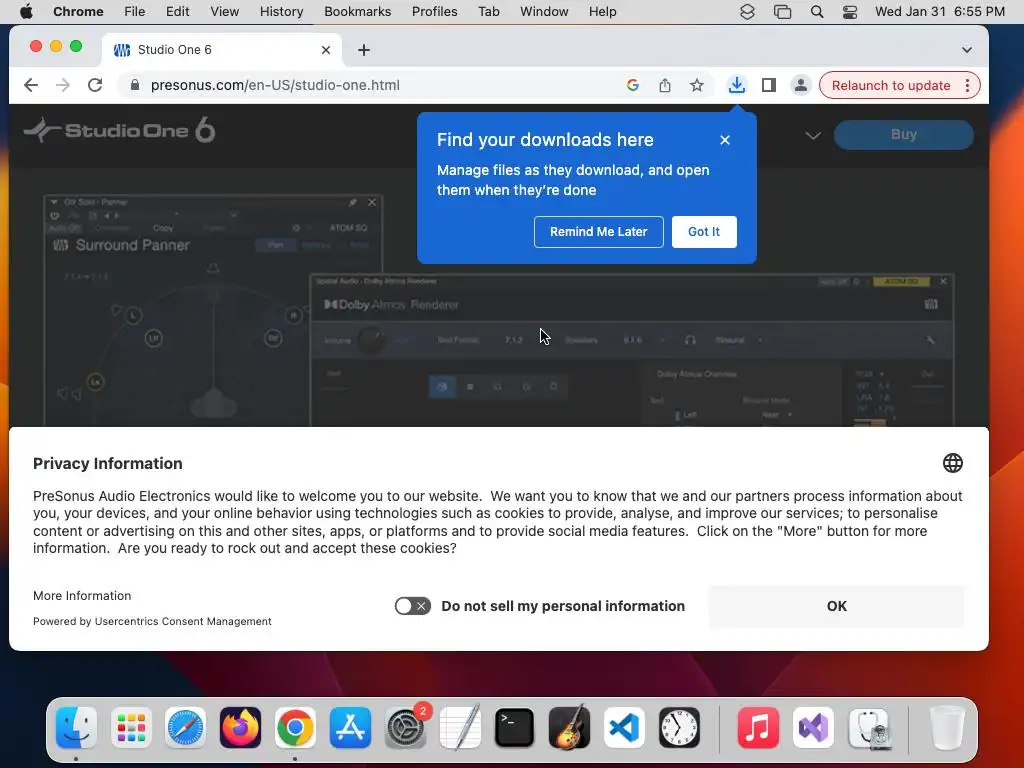This screenshot has width=1024, height=768.
Task: Click the Studio One 6 logo
Action: click(x=120, y=131)
